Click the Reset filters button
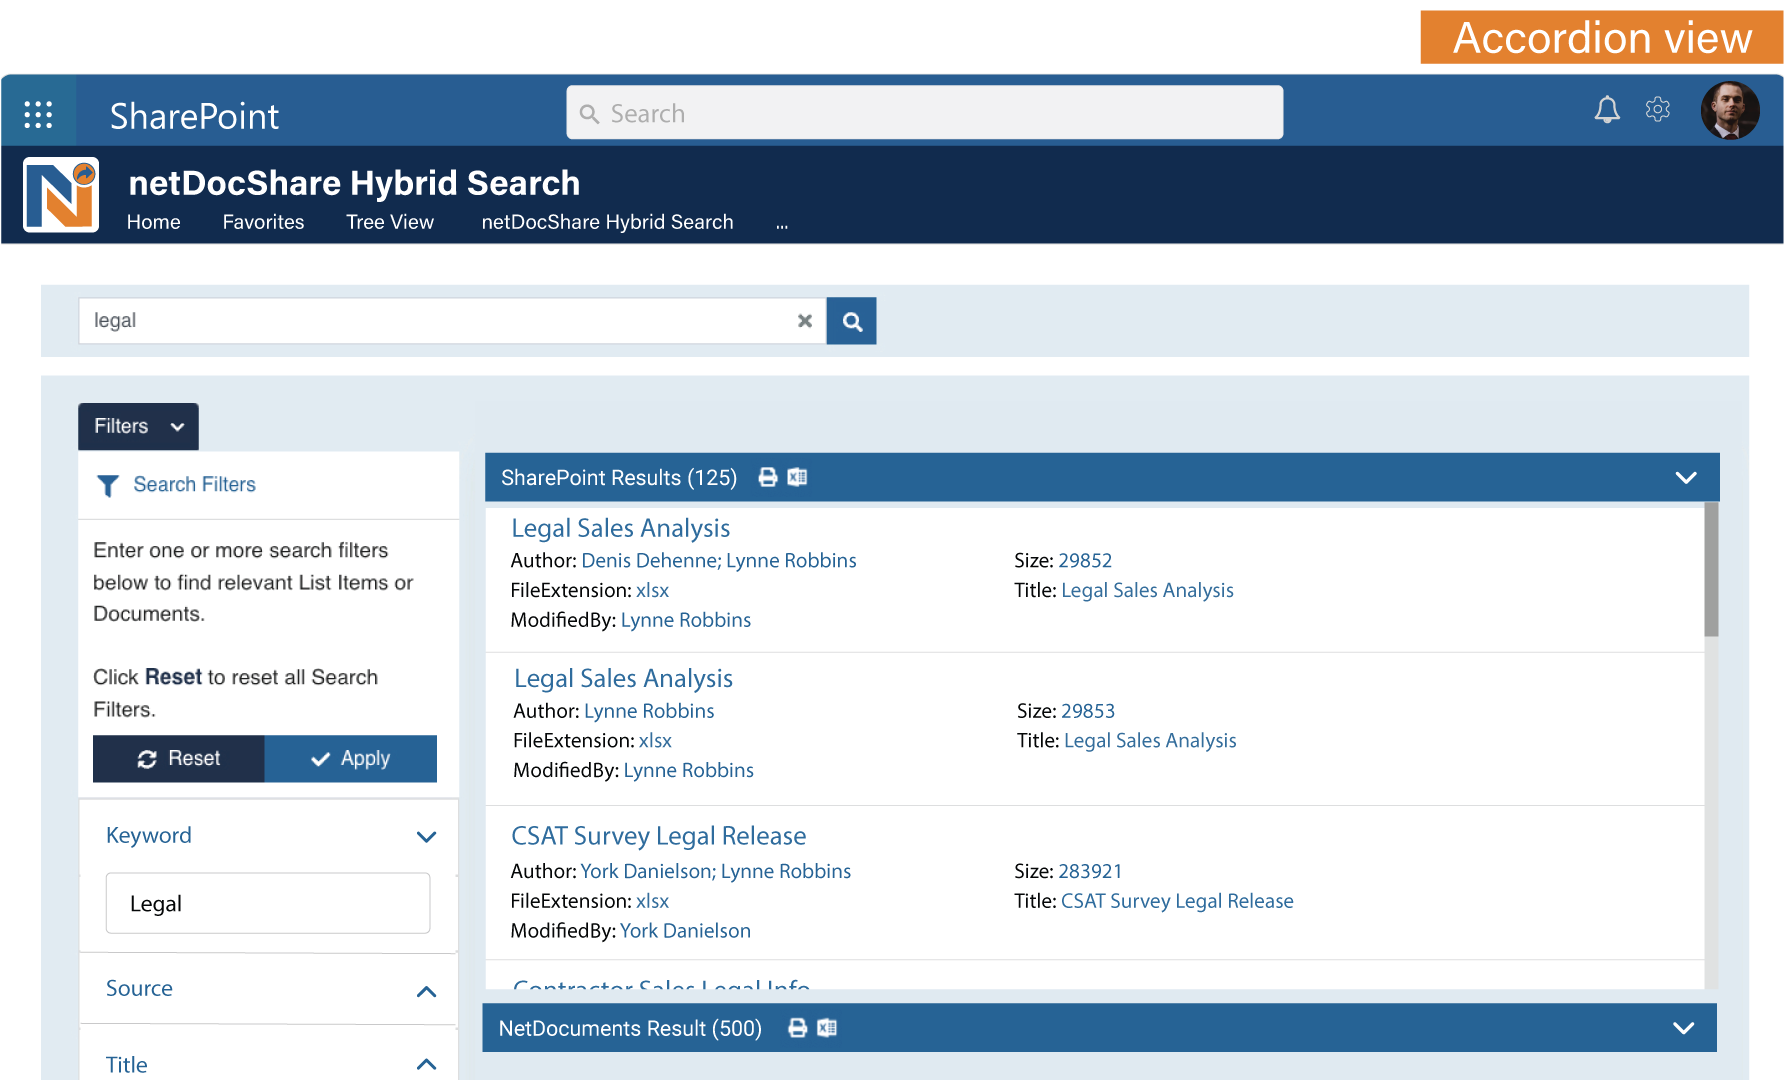 click(x=179, y=759)
